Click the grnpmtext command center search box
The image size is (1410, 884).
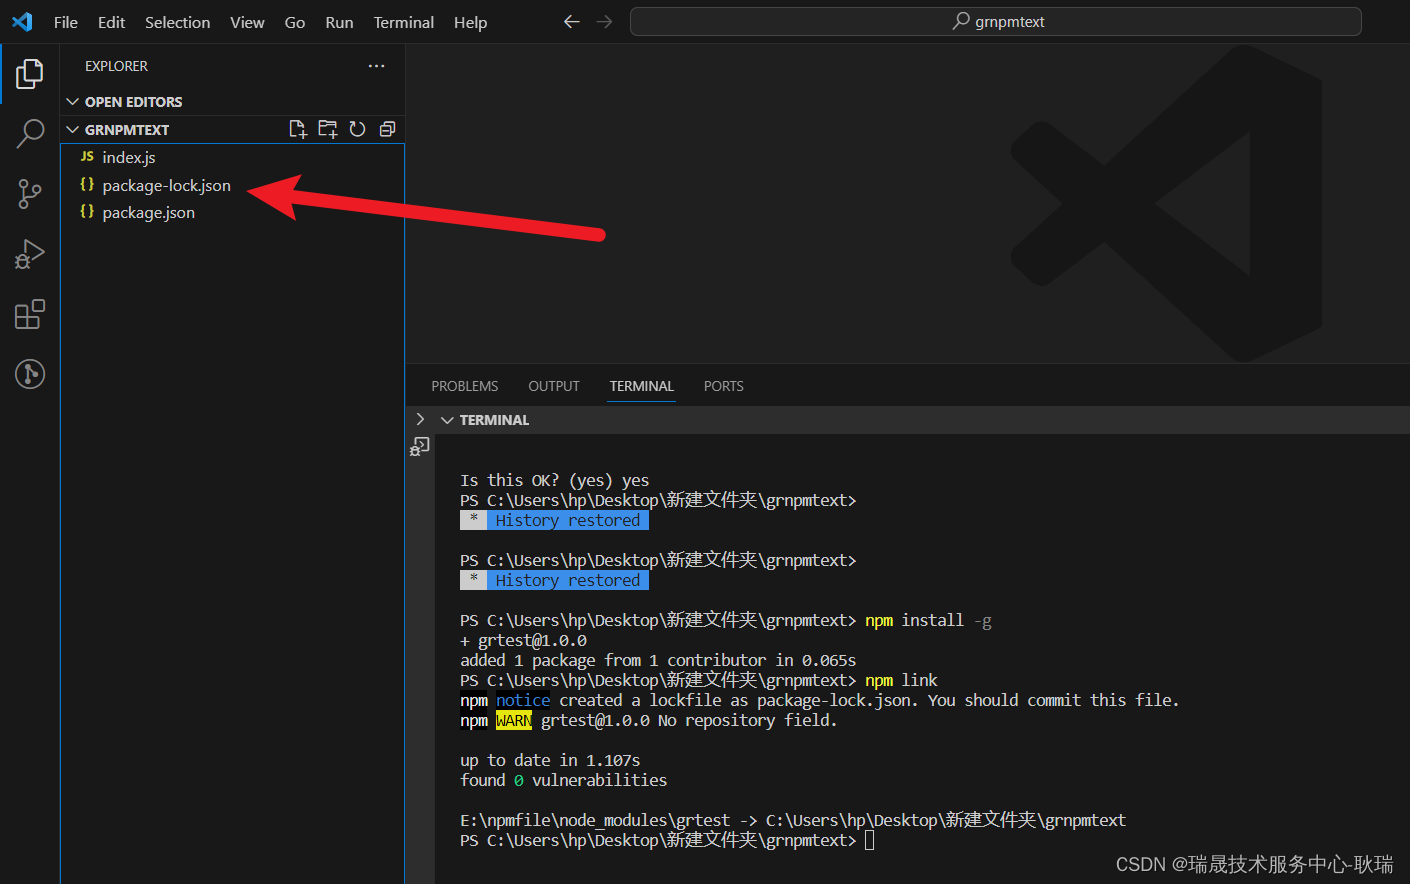996,21
